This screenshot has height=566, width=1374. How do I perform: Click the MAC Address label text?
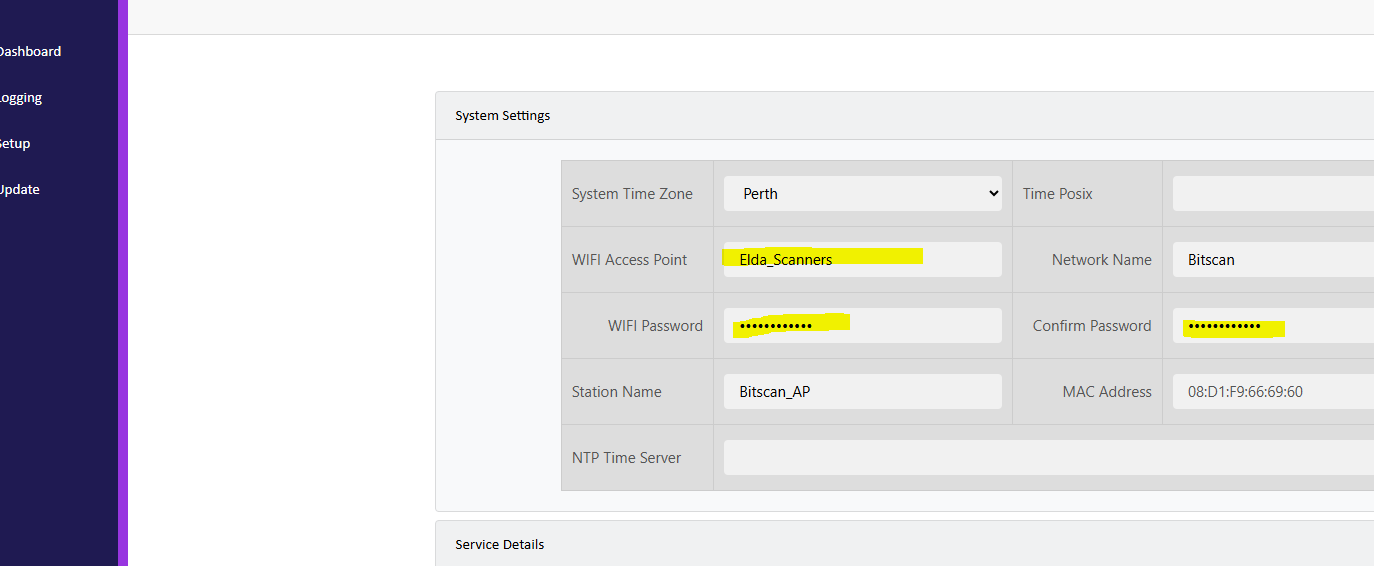[x=1107, y=391]
